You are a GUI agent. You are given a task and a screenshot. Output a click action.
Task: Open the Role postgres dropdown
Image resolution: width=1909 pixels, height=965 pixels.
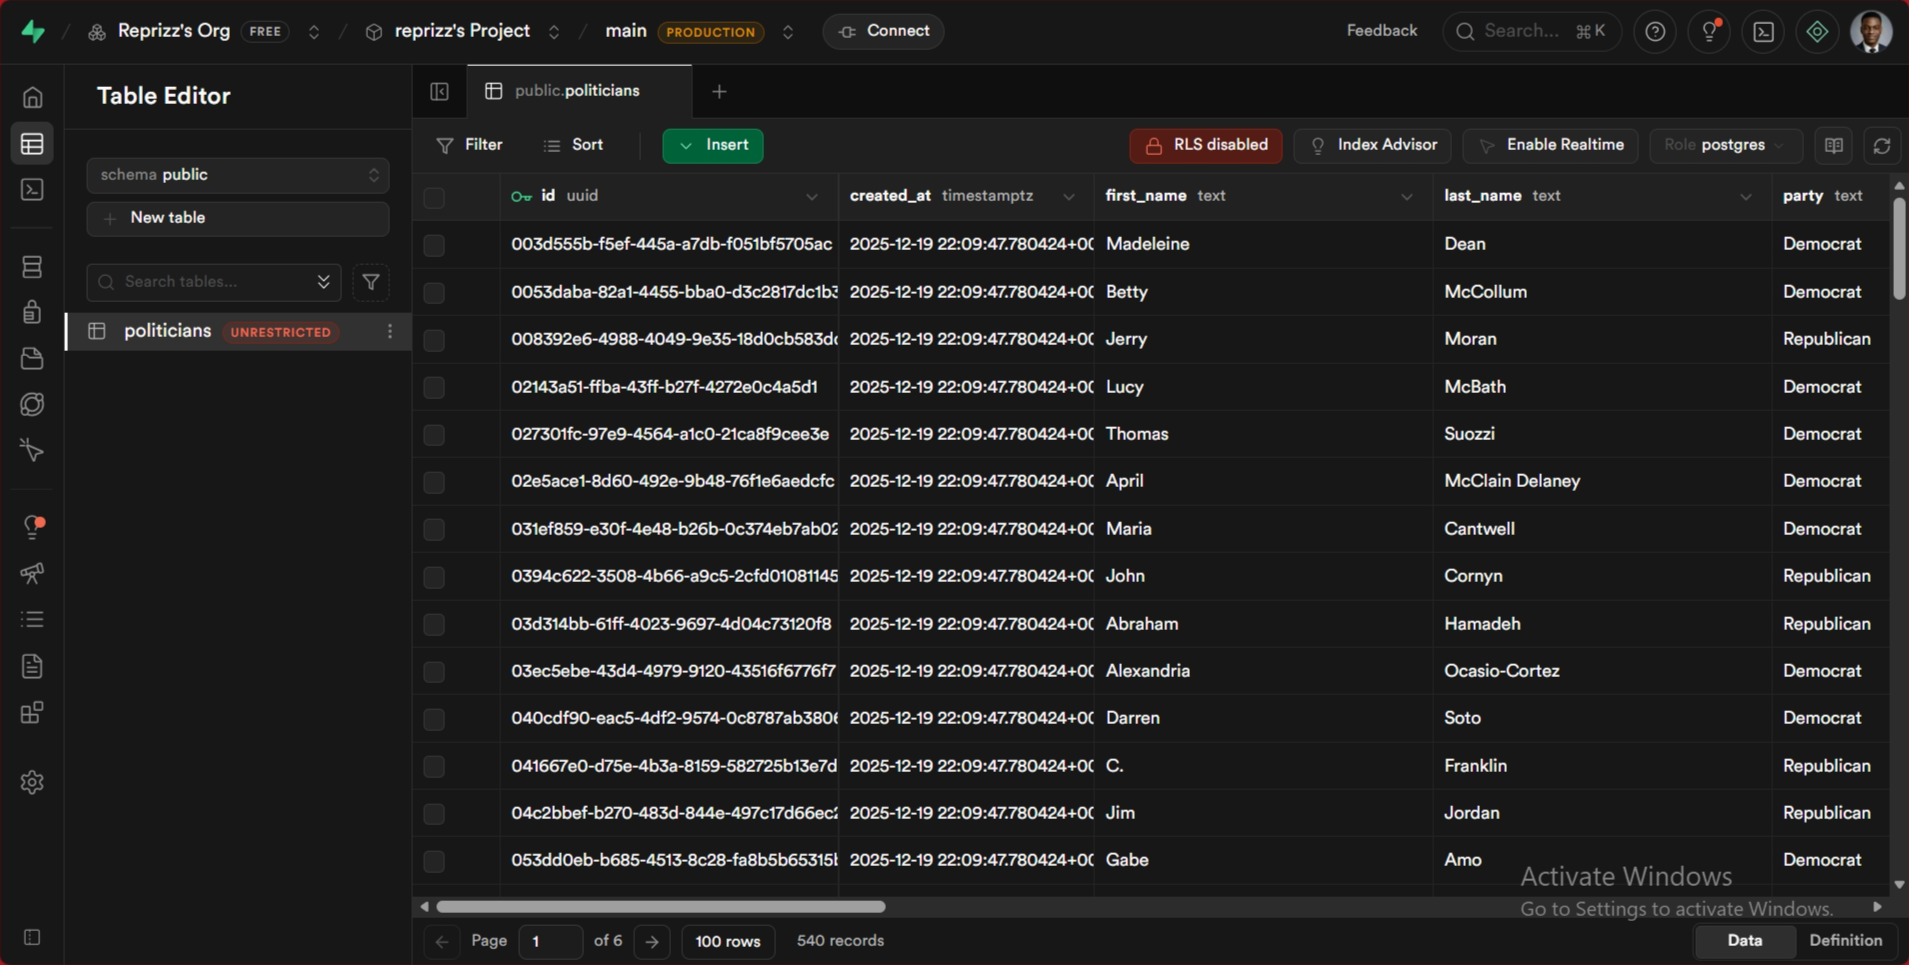pos(1726,145)
